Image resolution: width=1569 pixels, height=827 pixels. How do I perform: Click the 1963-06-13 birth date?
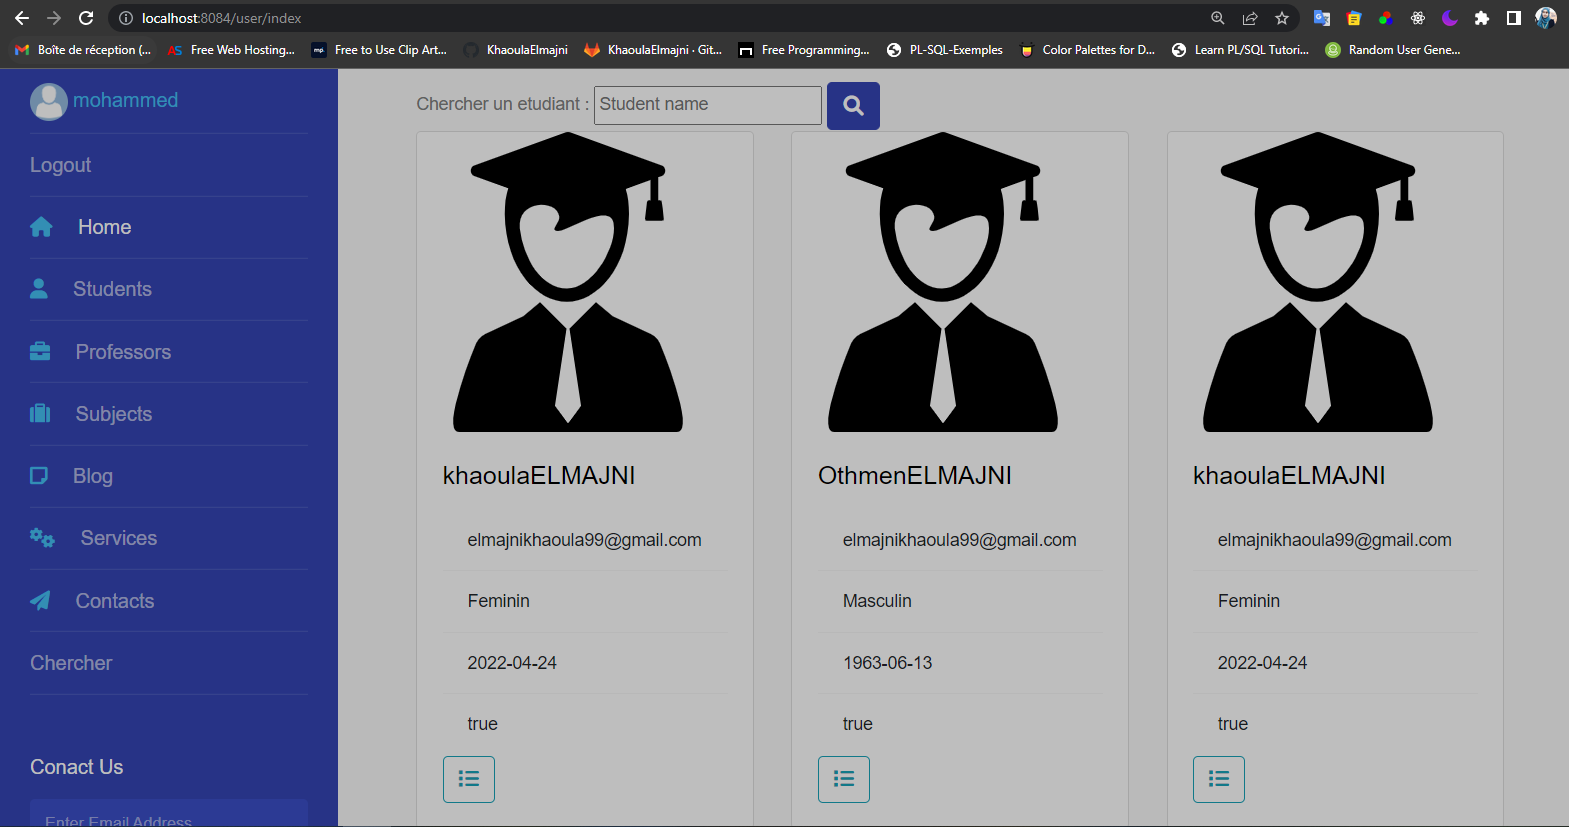pyautogui.click(x=887, y=663)
